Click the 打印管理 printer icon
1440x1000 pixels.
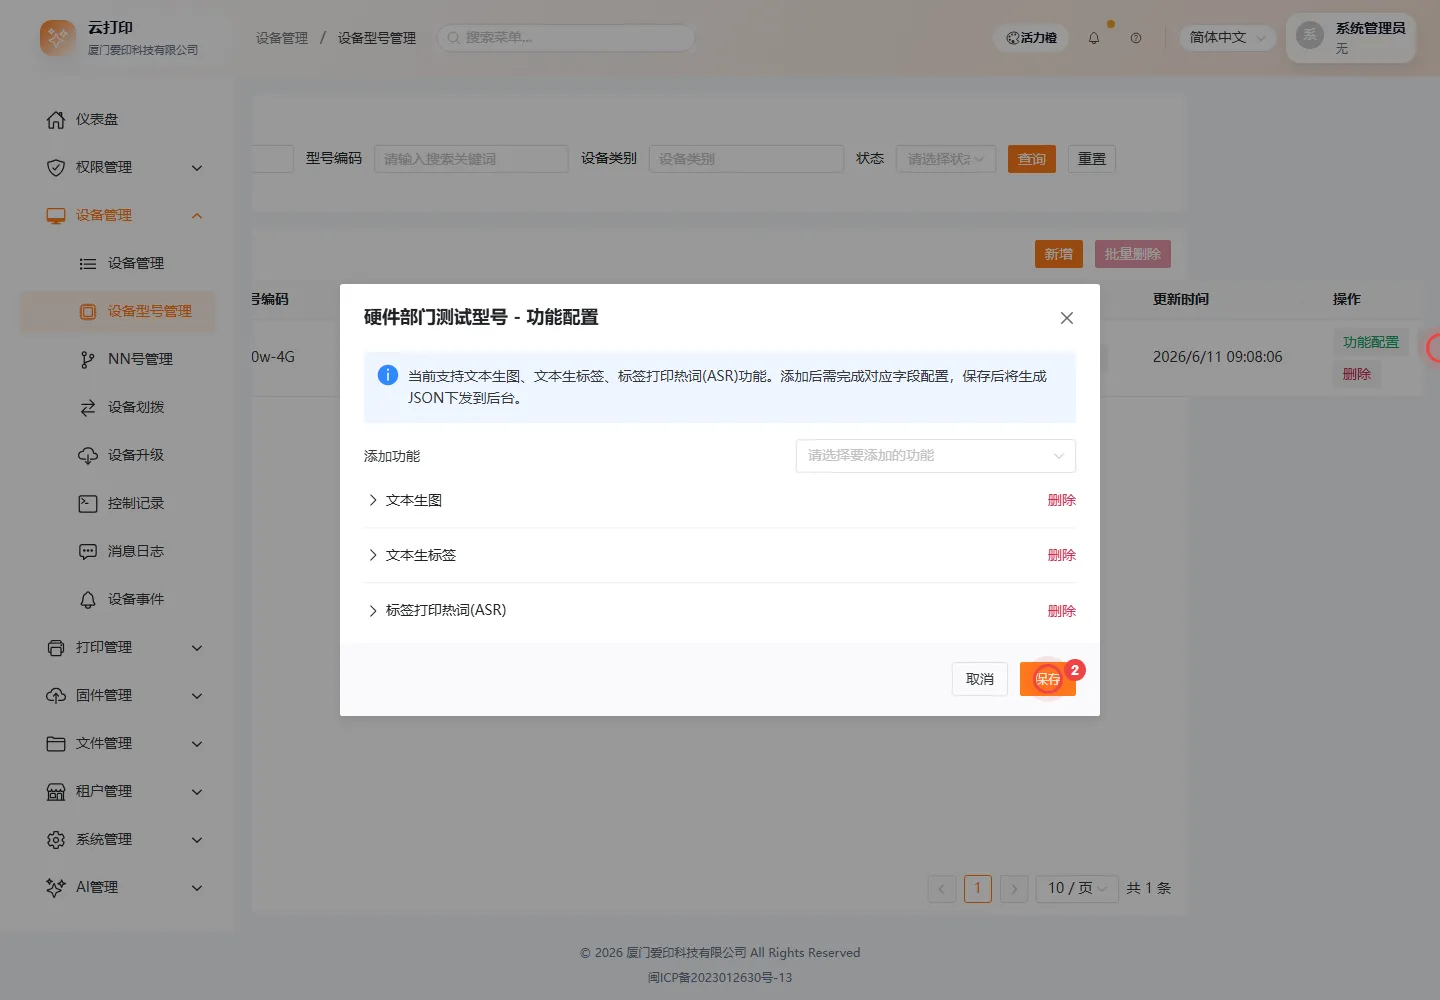(x=56, y=648)
